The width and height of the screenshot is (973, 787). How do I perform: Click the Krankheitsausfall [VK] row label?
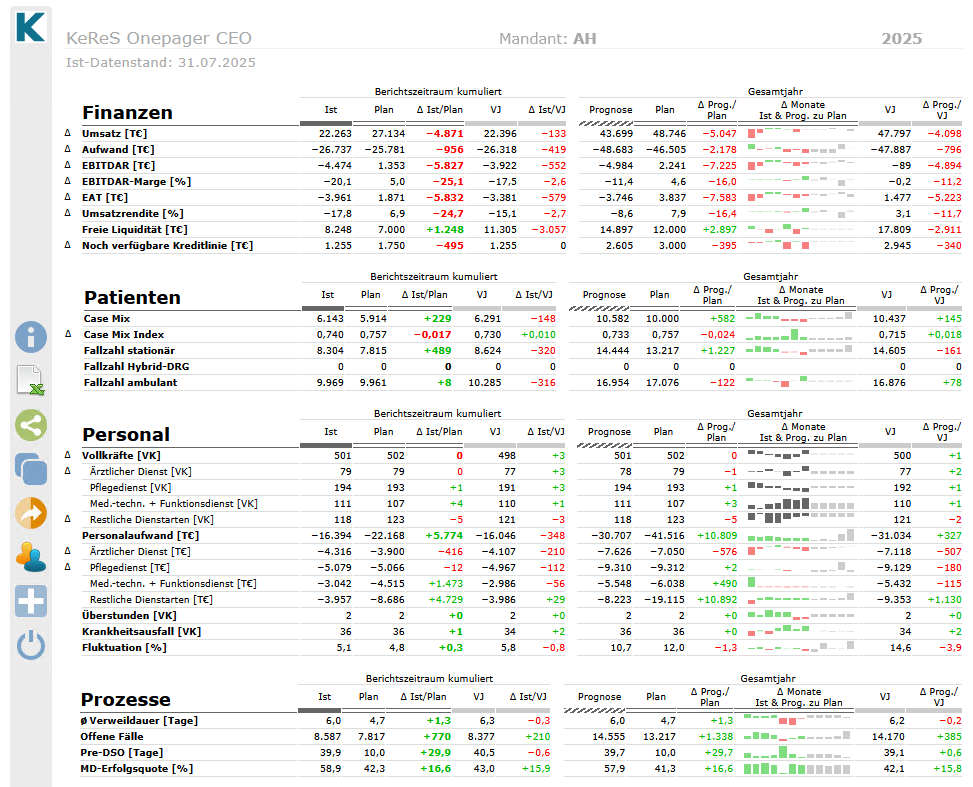click(x=141, y=632)
